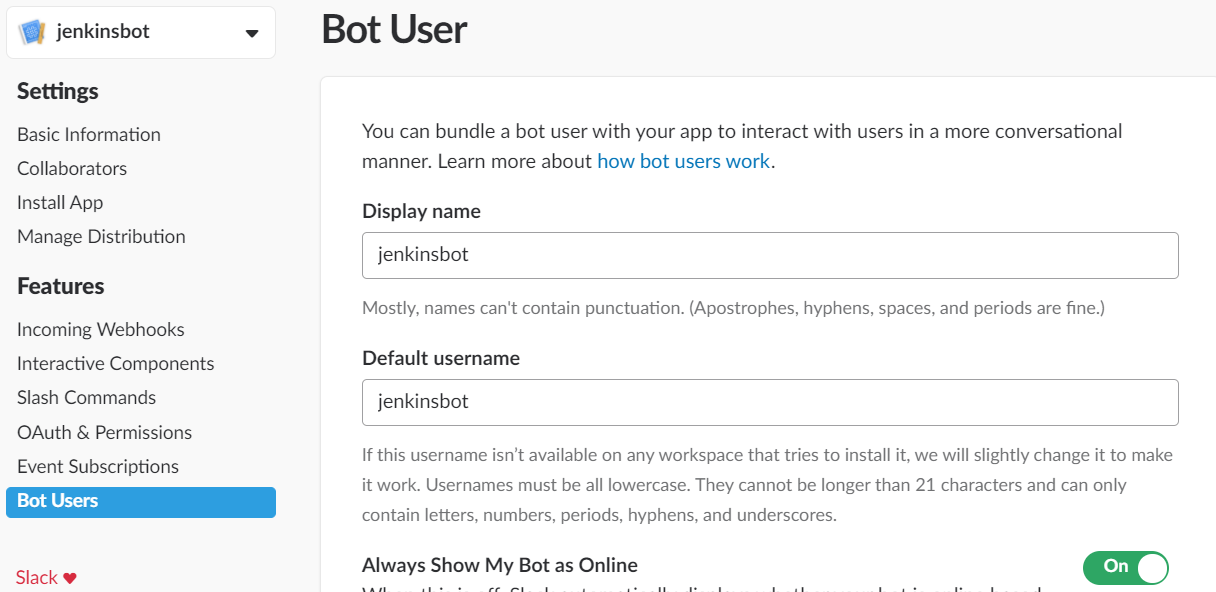Click the username rules help text

767,485
